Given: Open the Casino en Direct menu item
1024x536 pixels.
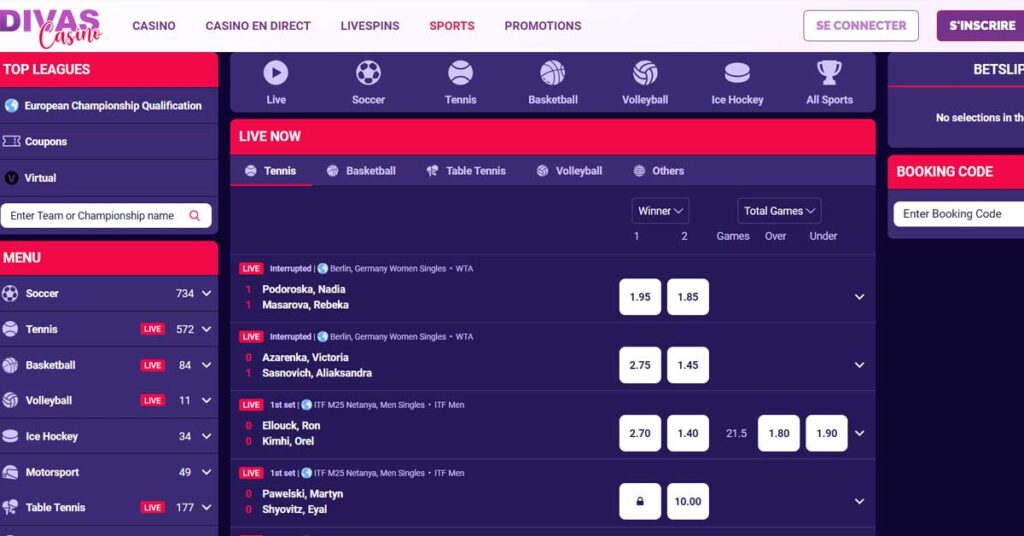Looking at the screenshot, I should (x=258, y=25).
